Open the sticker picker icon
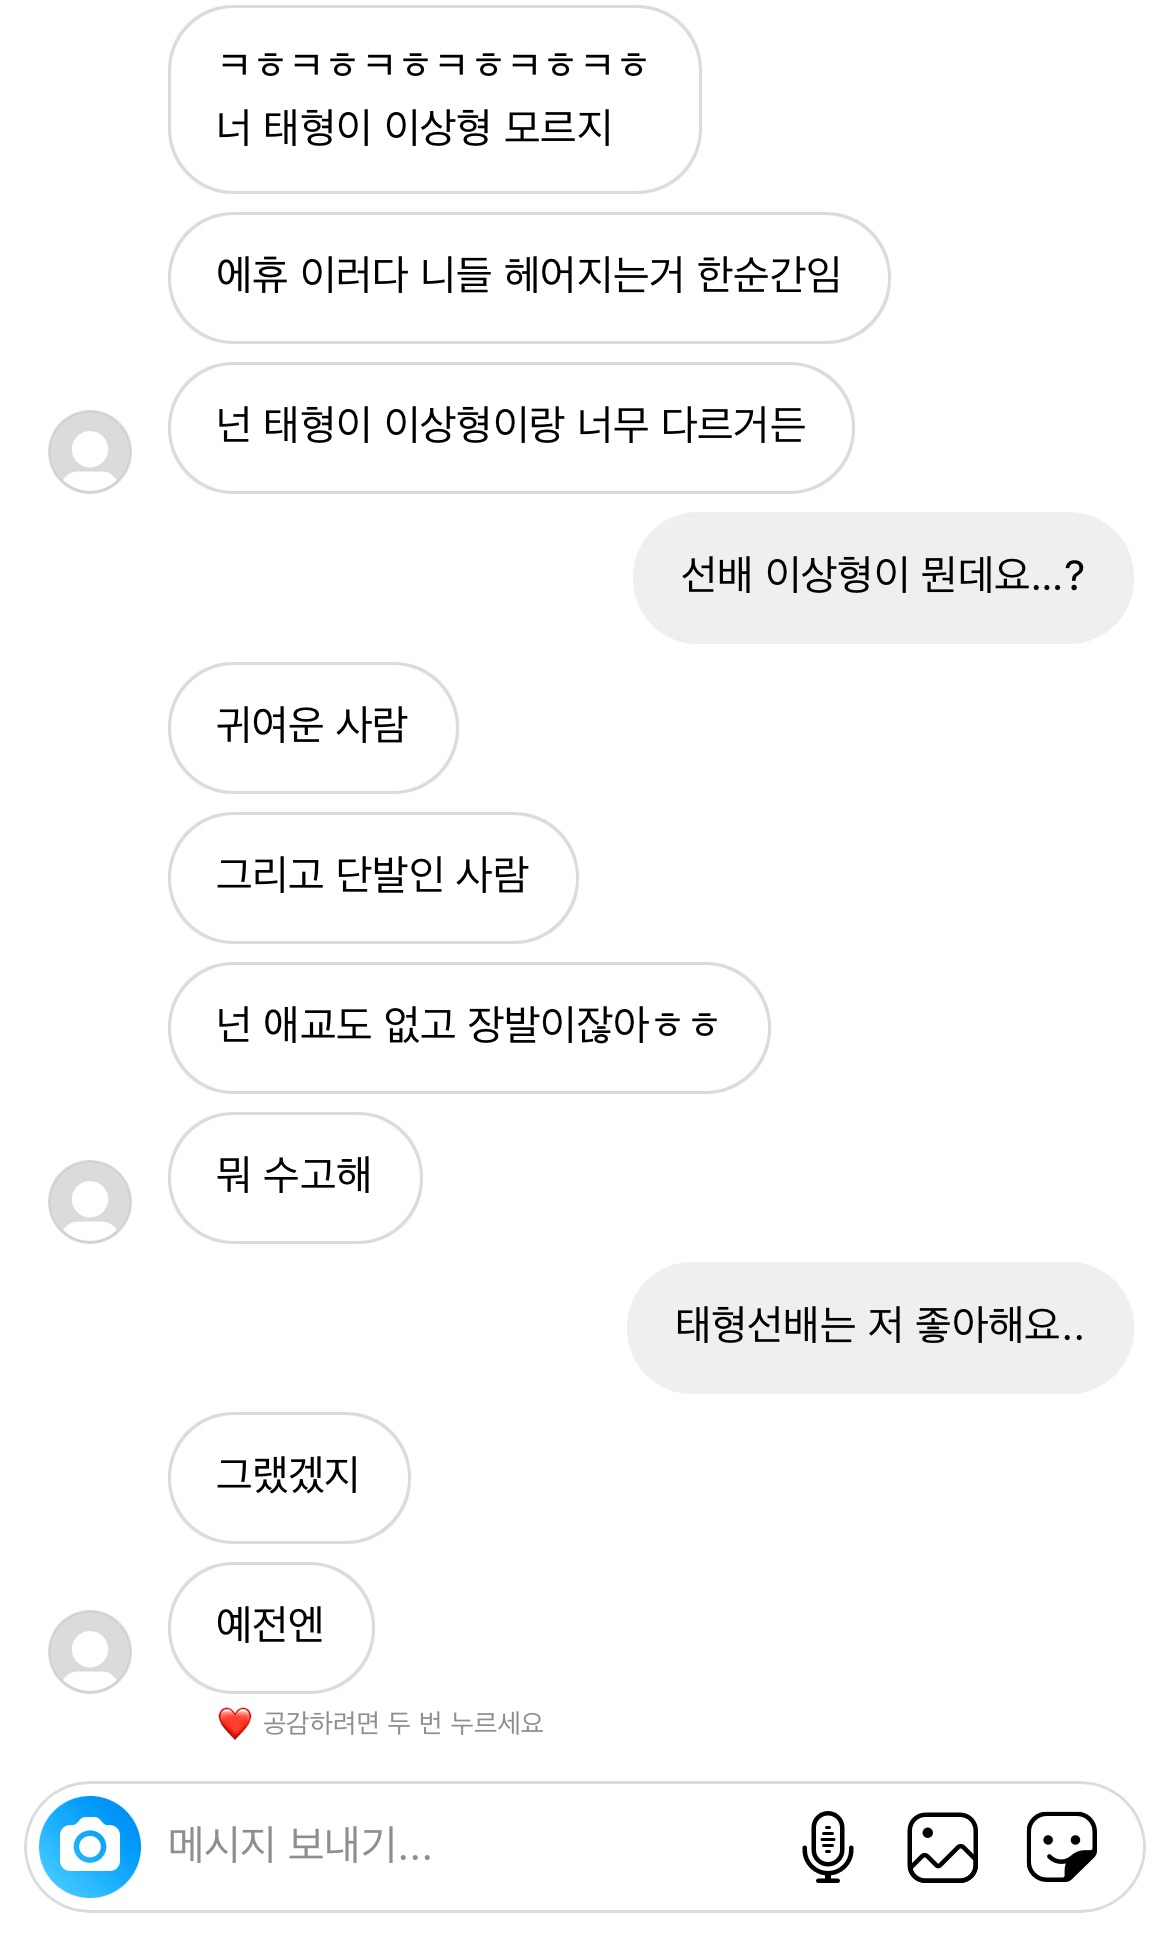The width and height of the screenshot is (1170, 1956). (1061, 1846)
